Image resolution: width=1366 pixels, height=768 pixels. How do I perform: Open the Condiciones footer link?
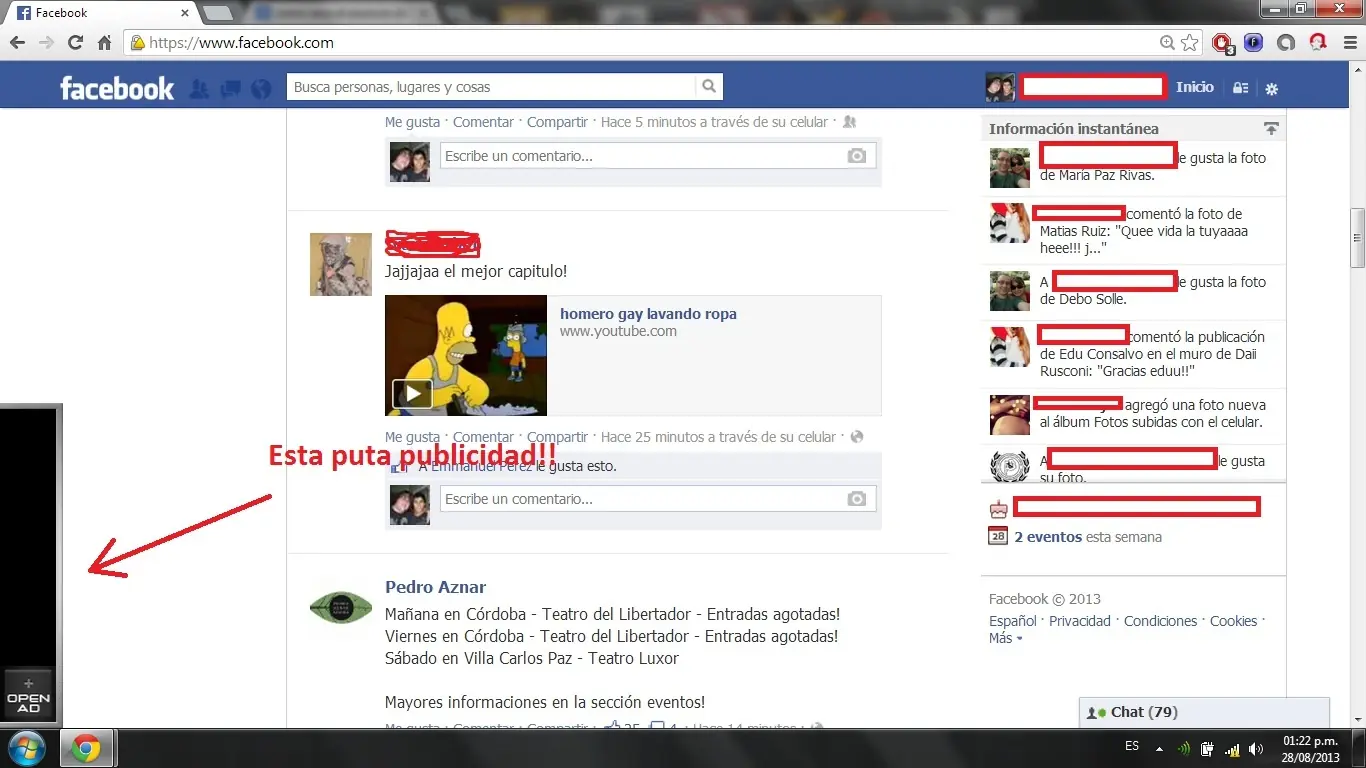click(1160, 621)
